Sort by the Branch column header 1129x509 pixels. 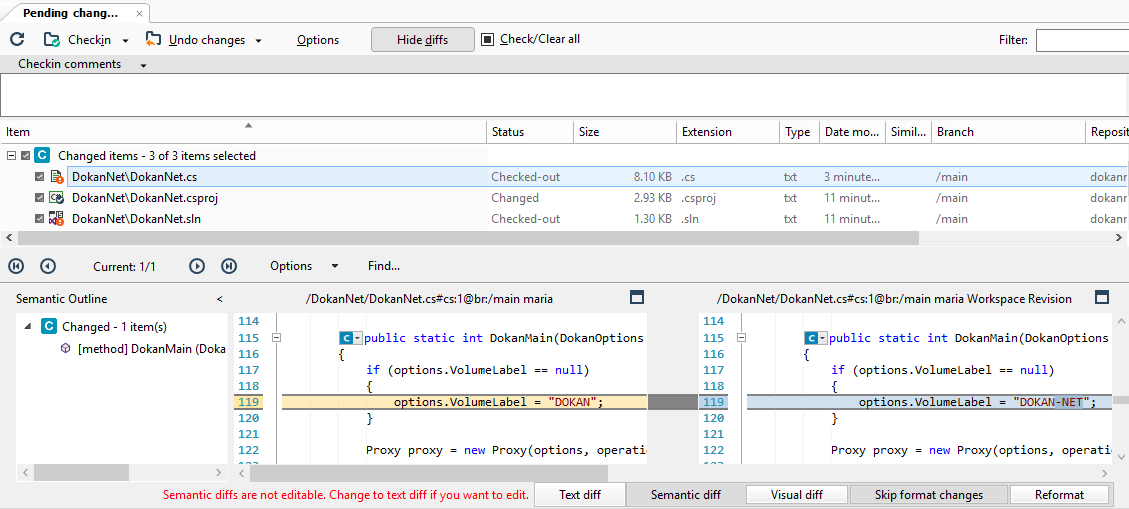(x=1008, y=132)
